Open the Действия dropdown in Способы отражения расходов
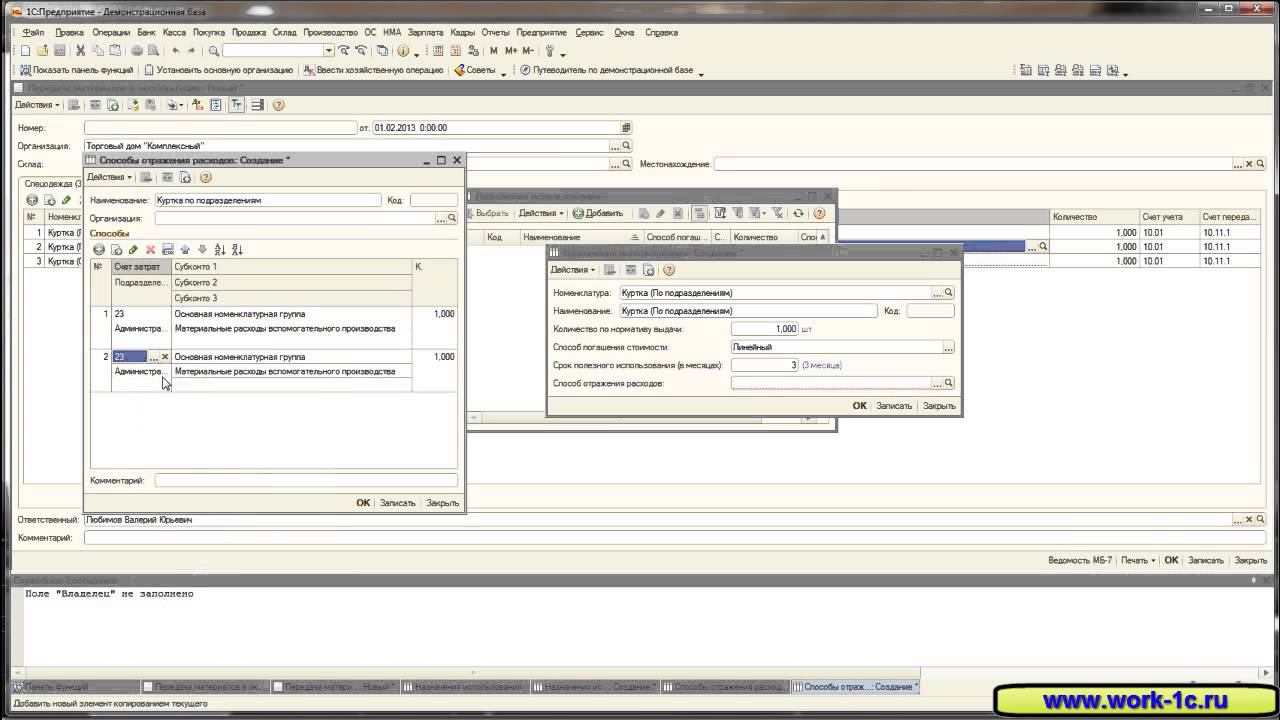This screenshot has width=1280, height=720. point(109,177)
